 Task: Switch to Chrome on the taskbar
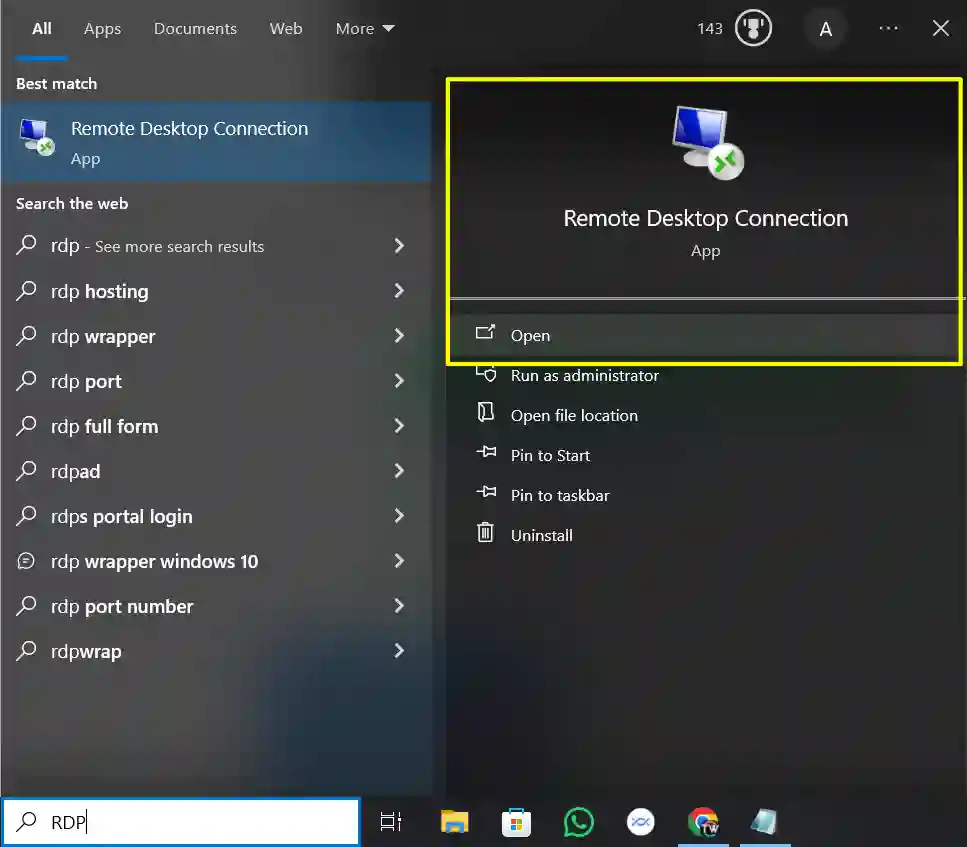(x=703, y=822)
